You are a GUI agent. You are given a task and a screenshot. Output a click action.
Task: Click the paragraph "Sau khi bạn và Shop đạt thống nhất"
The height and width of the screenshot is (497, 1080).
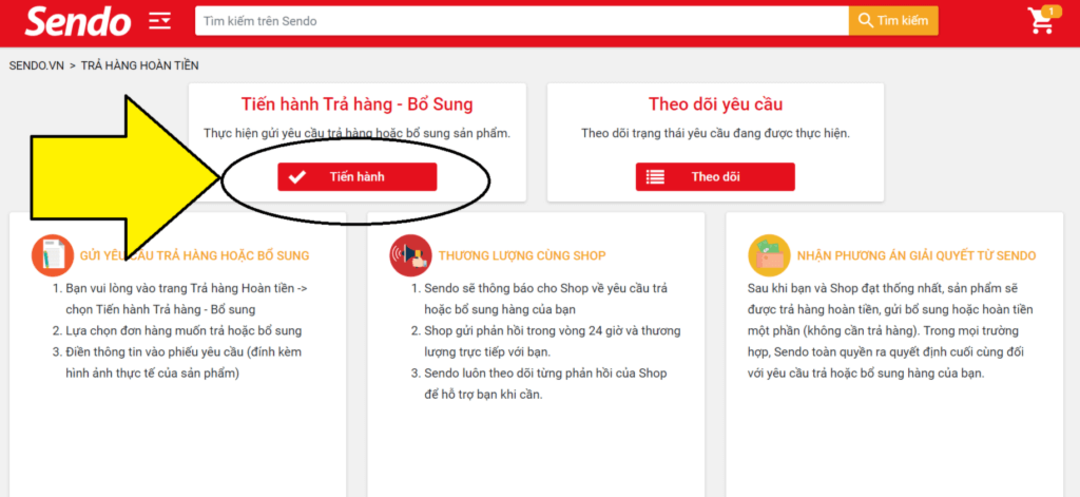point(891,330)
